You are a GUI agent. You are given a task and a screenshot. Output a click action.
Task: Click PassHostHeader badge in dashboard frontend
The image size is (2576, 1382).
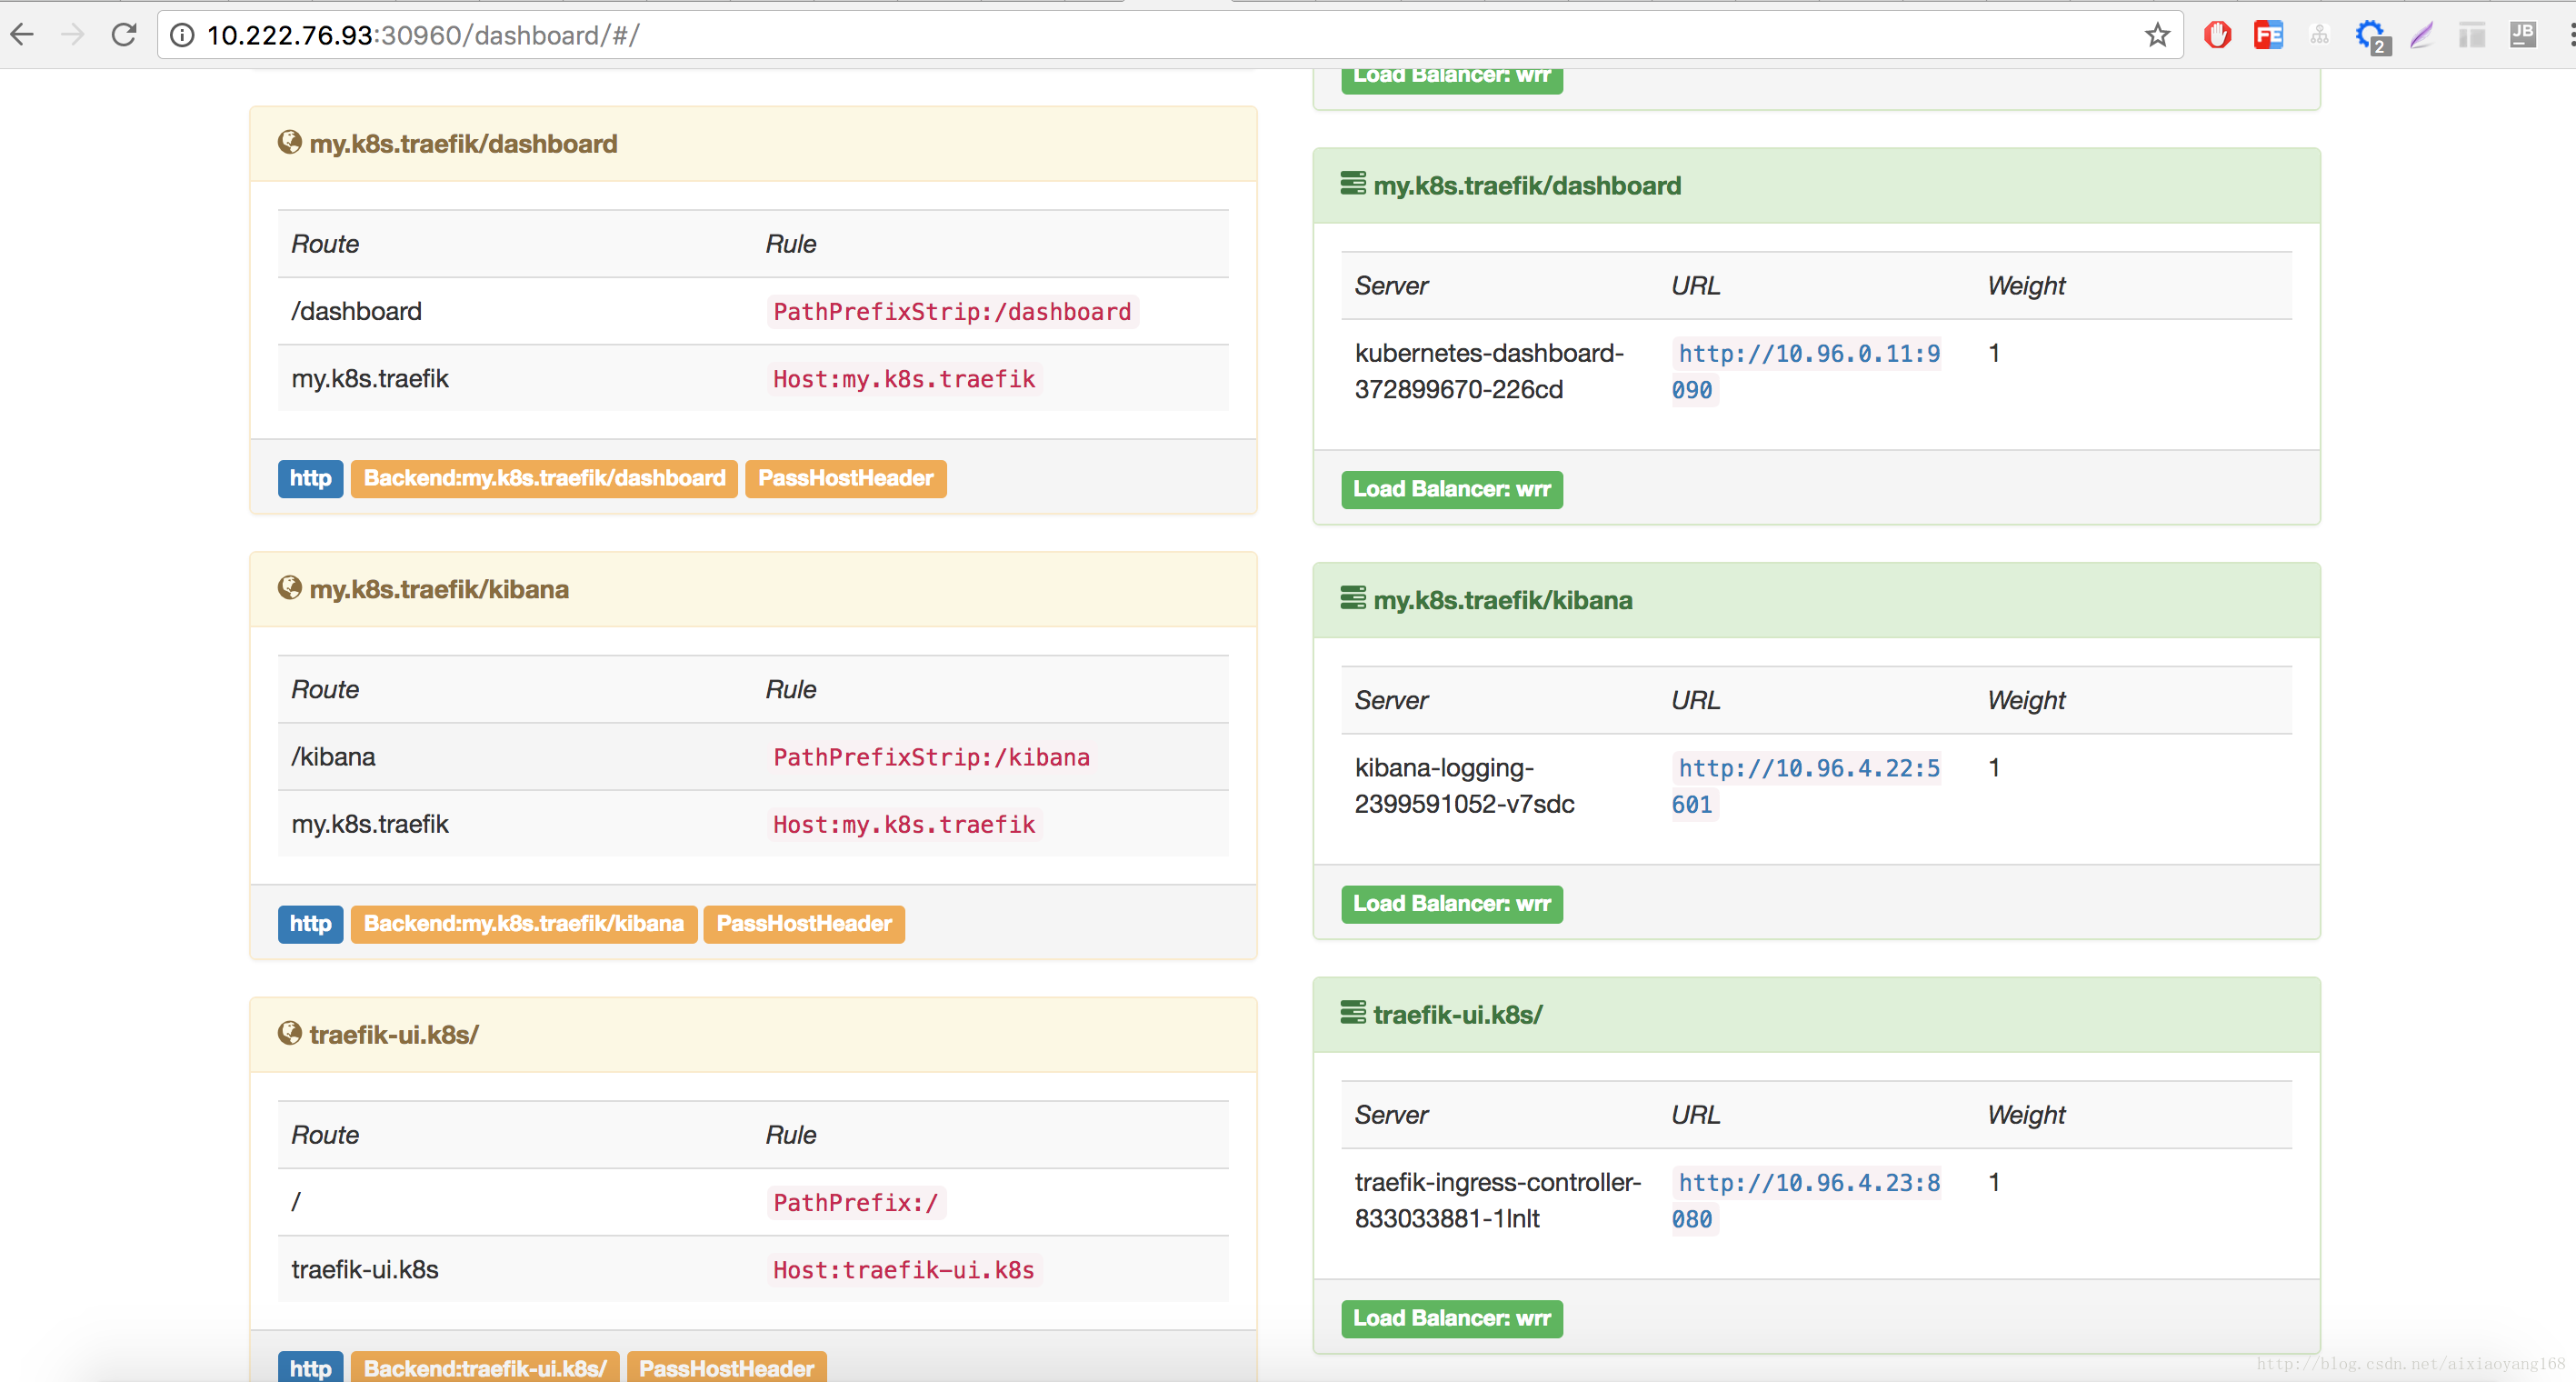846,478
